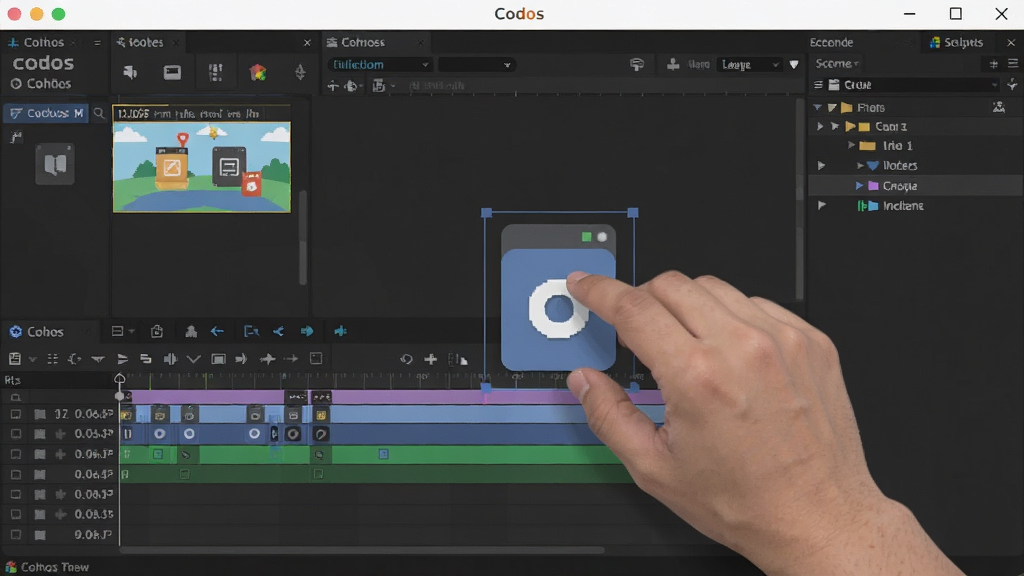Click the blue left-arrow icon above the timeline
This screenshot has height=576, width=1024.
tap(217, 332)
